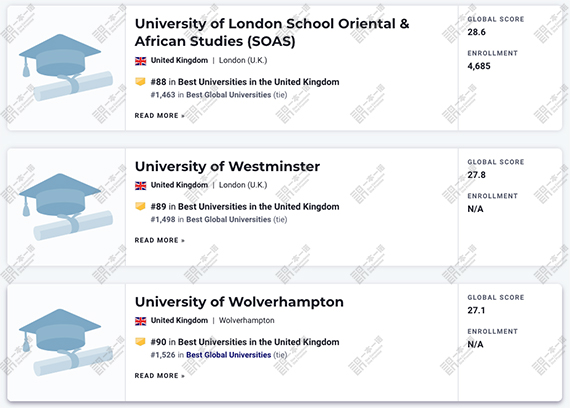
Task: Click yellow ranking badge icon beside #88
Action: 140,82
